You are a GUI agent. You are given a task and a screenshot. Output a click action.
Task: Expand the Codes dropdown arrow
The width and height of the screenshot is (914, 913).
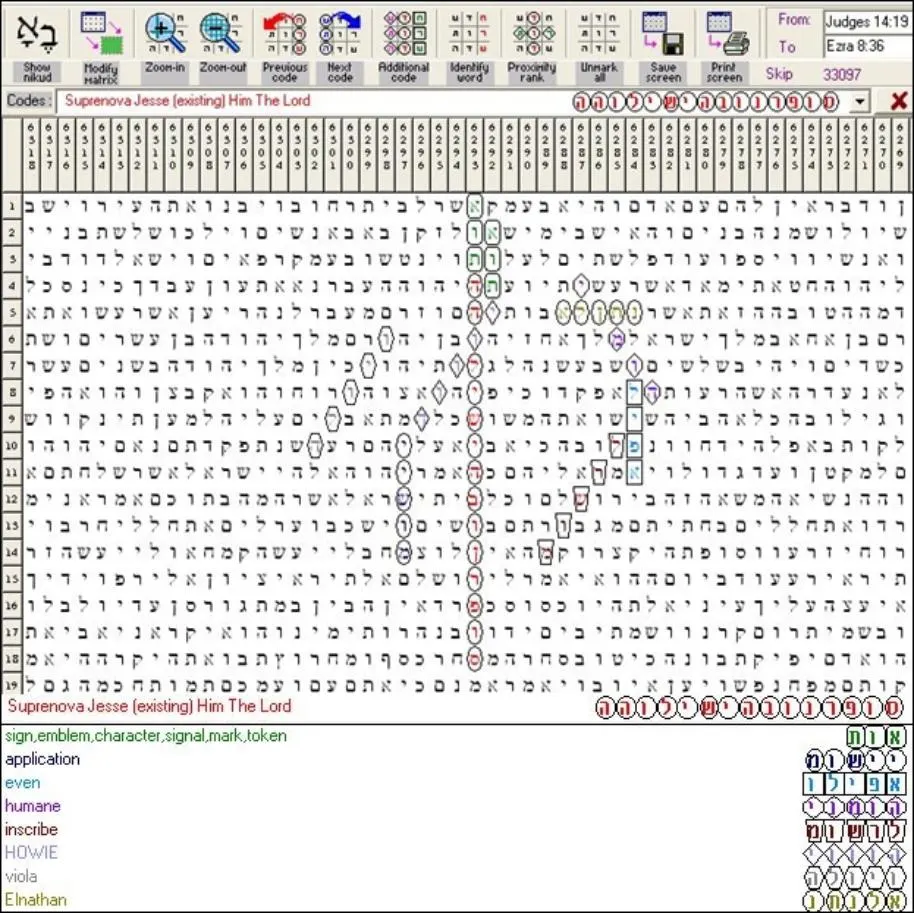click(860, 101)
